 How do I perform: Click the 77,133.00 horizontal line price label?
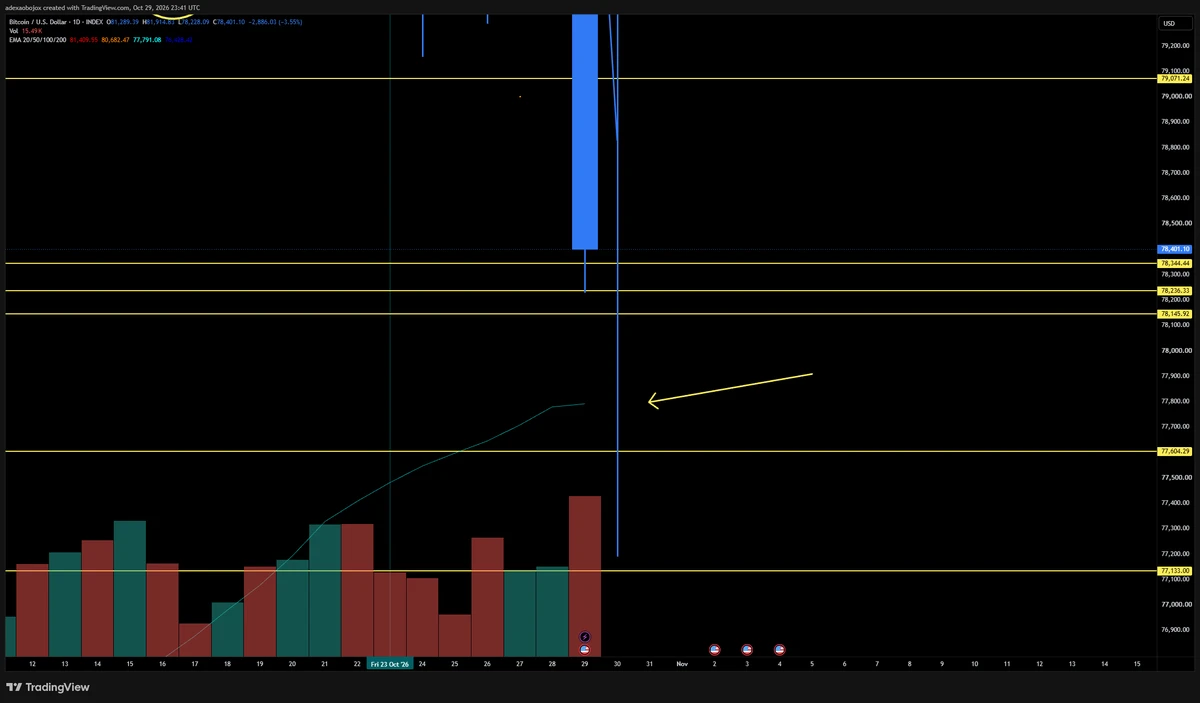point(1174,571)
